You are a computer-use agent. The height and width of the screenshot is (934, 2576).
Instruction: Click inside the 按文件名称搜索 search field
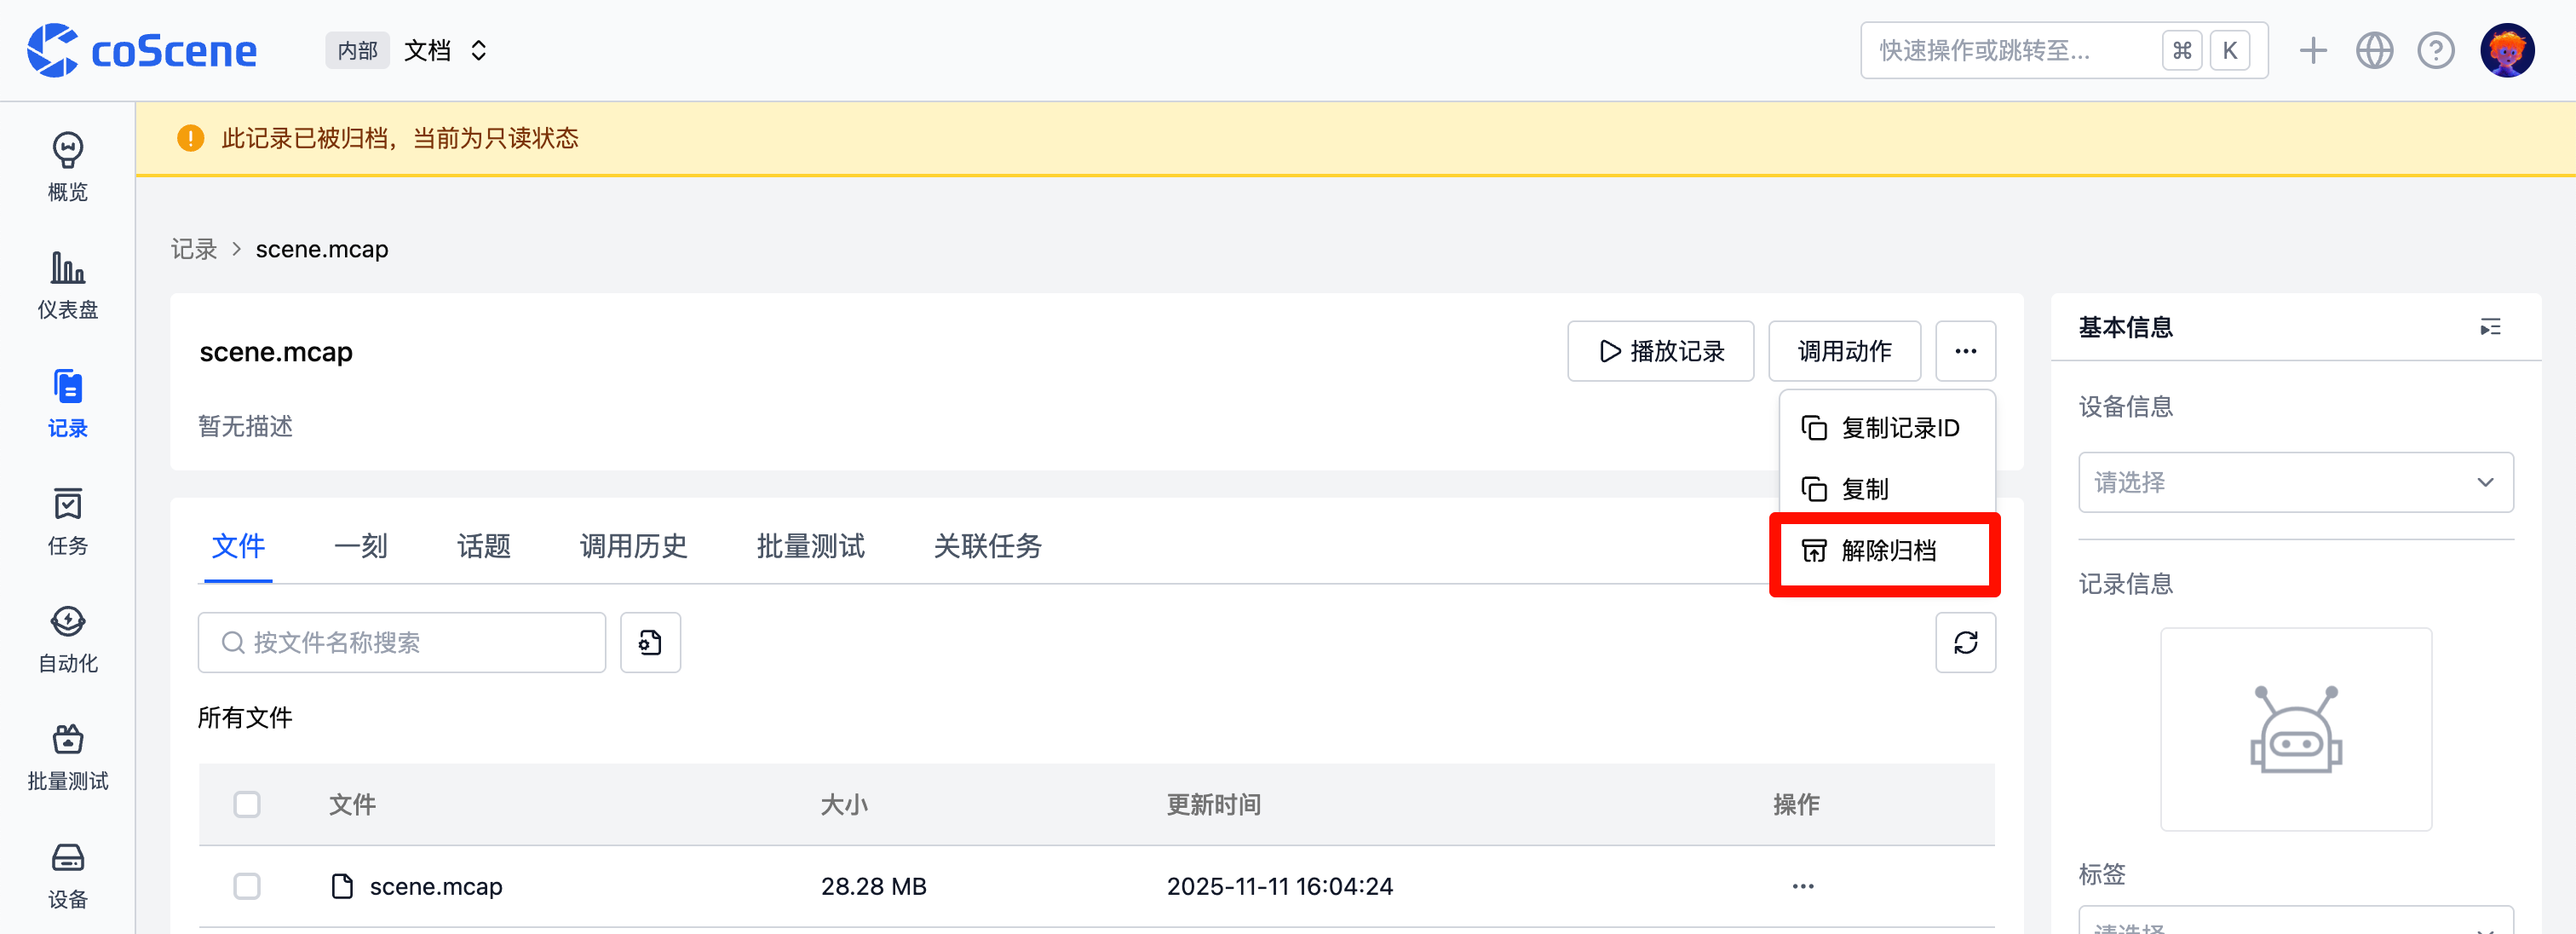click(400, 643)
